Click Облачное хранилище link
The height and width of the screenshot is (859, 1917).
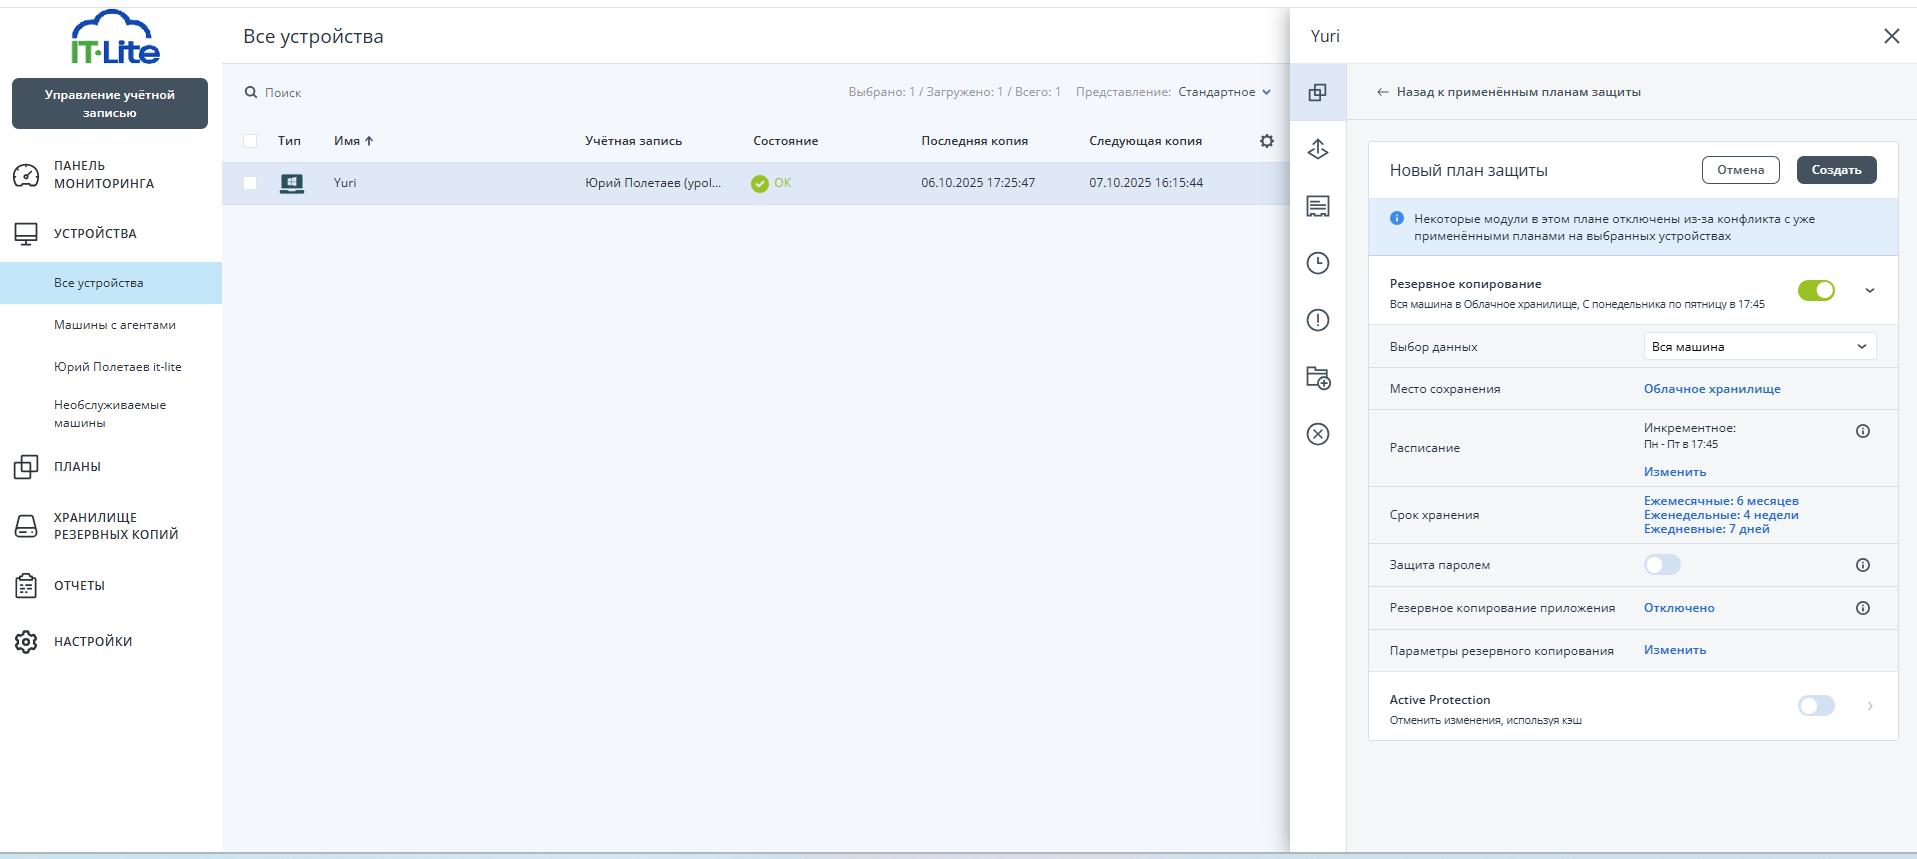click(x=1711, y=389)
